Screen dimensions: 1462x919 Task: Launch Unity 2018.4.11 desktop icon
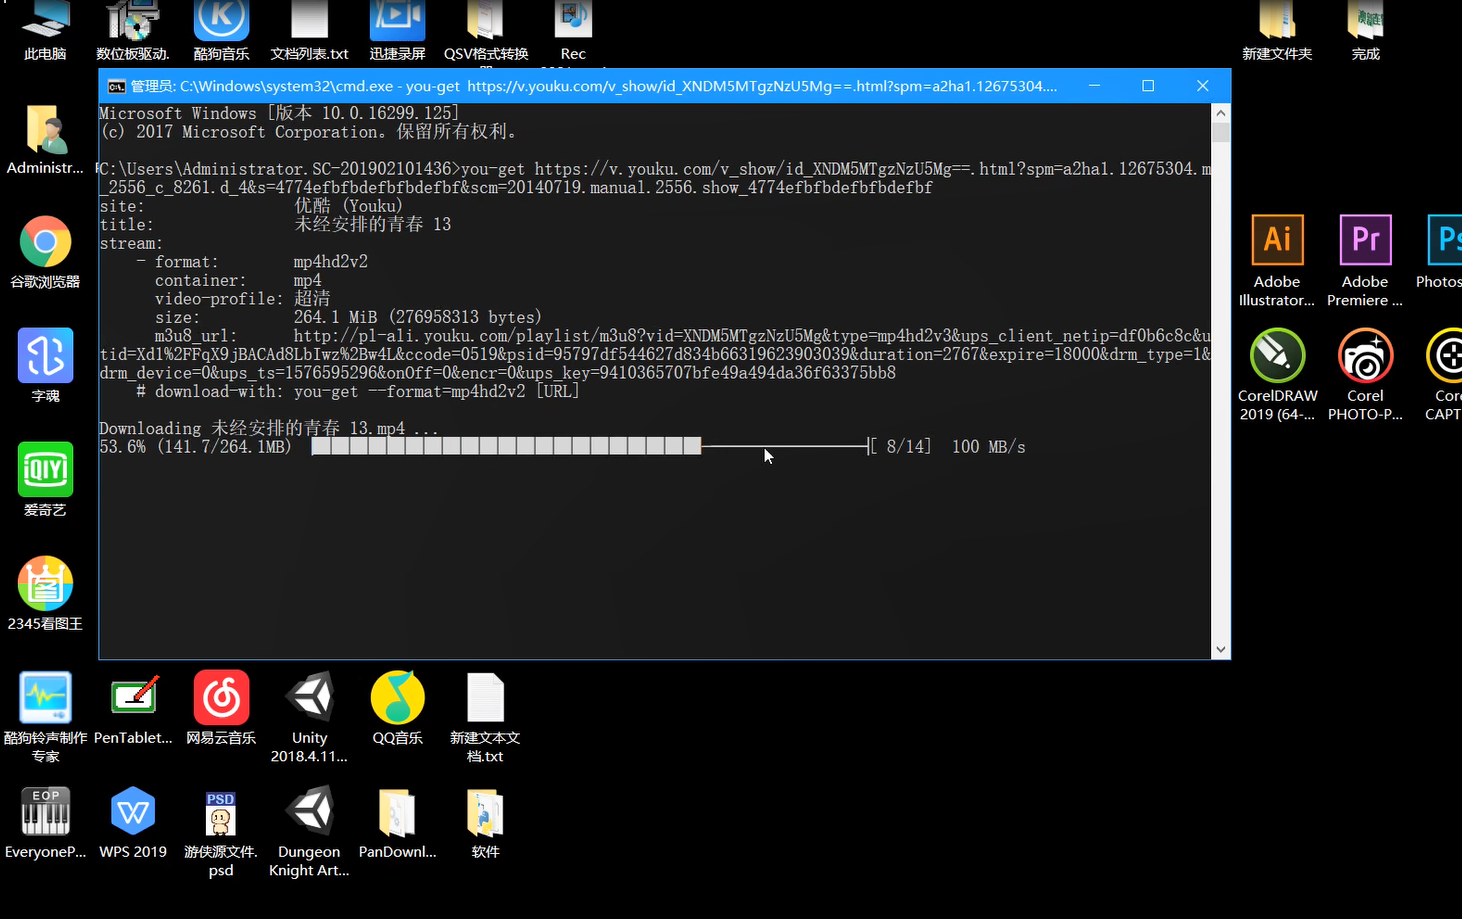tap(309, 716)
